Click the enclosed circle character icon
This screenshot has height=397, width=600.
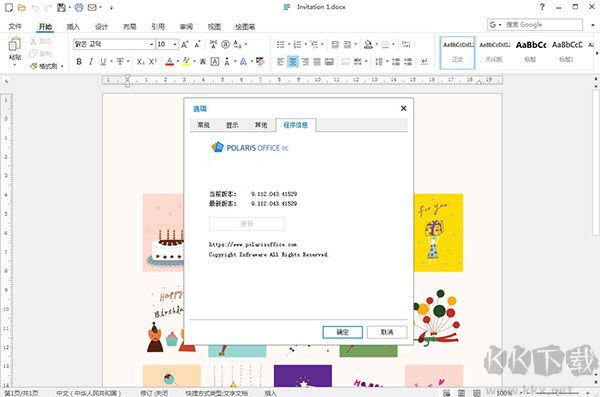point(225,44)
